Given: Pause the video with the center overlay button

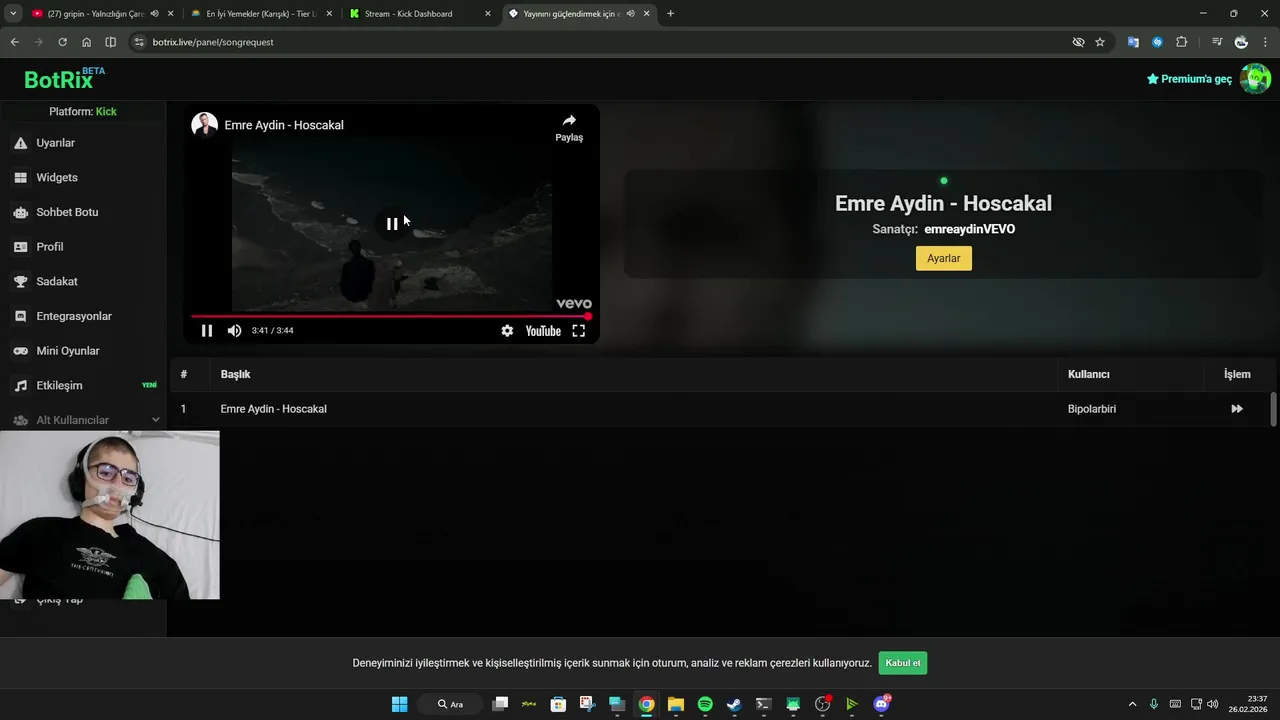Looking at the screenshot, I should tap(392, 224).
